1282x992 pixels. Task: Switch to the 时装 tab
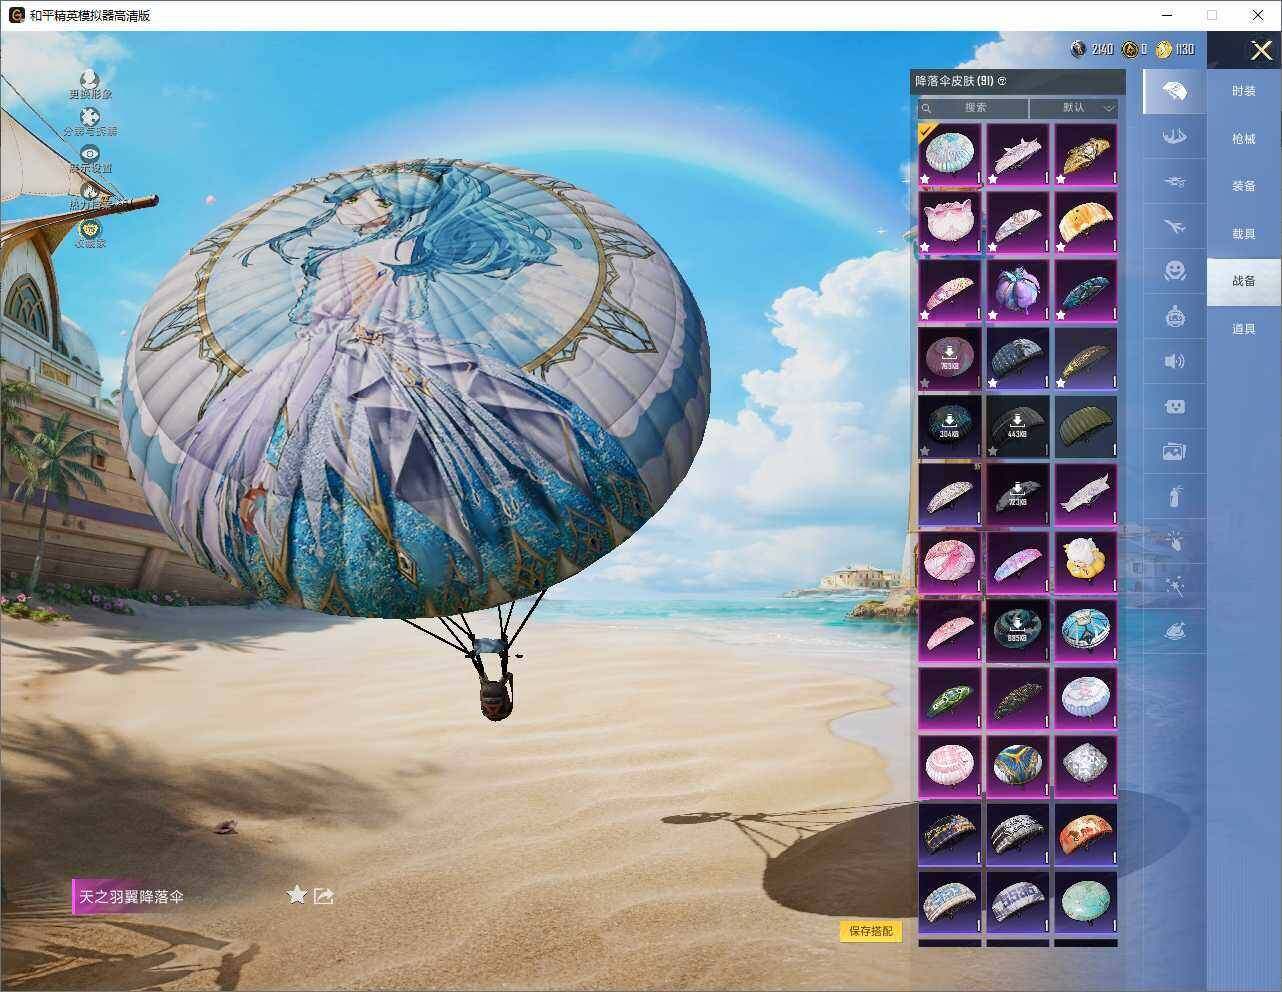[1244, 91]
